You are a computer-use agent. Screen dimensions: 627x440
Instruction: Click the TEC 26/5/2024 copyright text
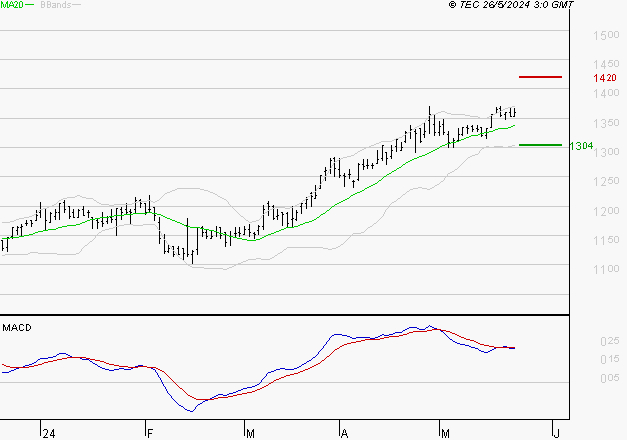pyautogui.click(x=511, y=5)
